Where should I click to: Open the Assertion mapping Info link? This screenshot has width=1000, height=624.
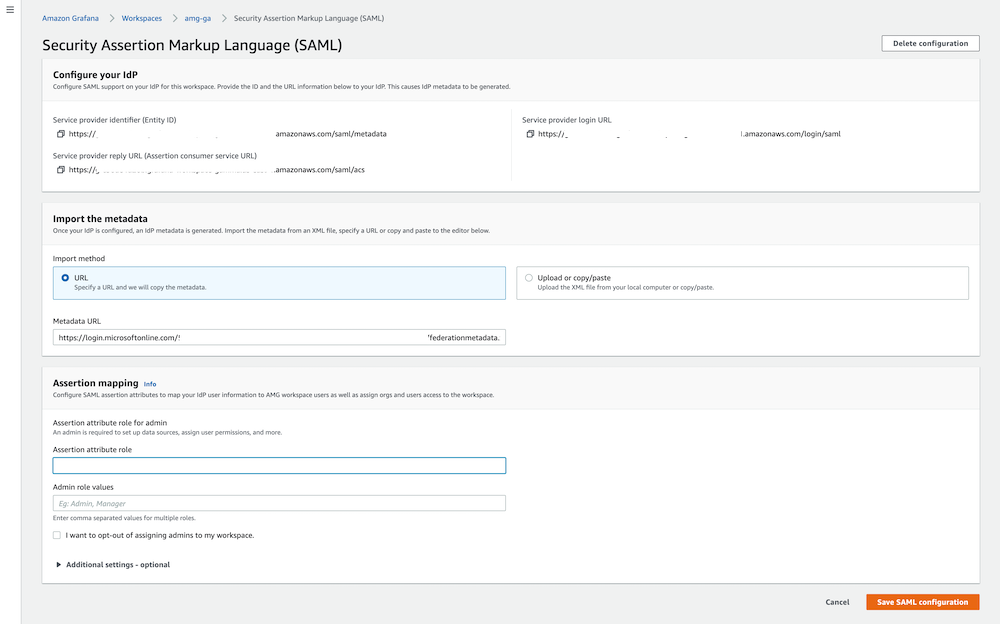[x=150, y=383]
